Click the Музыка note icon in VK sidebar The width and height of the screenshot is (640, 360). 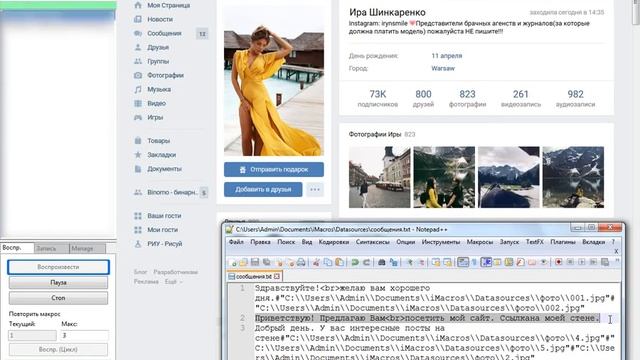point(138,89)
